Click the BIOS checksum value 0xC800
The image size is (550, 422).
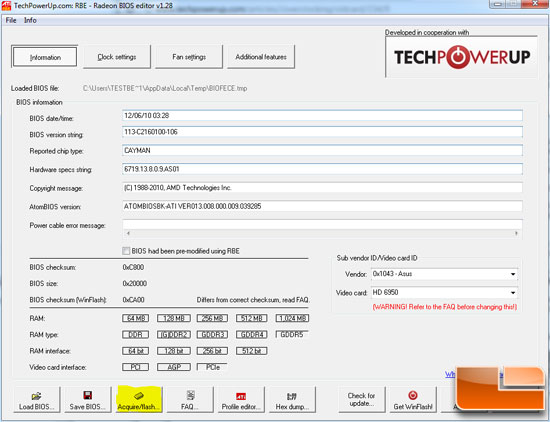pos(133,267)
